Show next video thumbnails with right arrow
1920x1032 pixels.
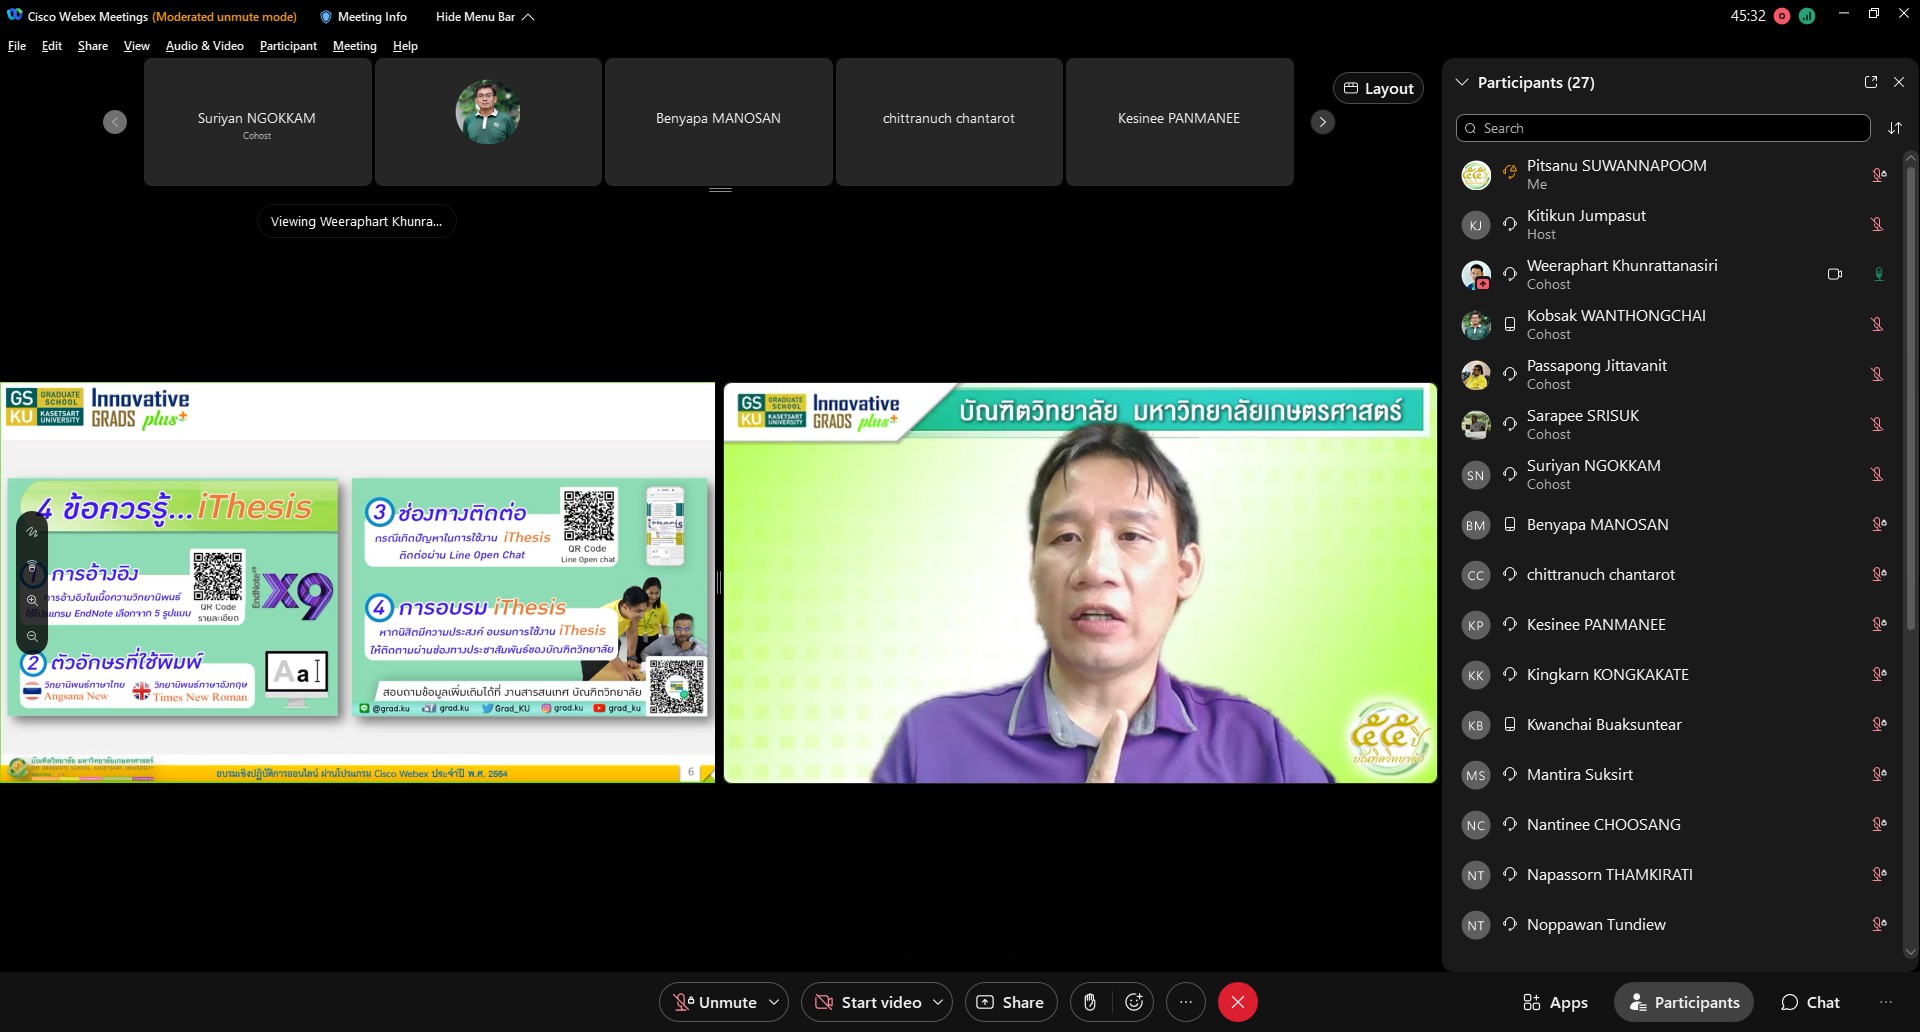tap(1322, 122)
